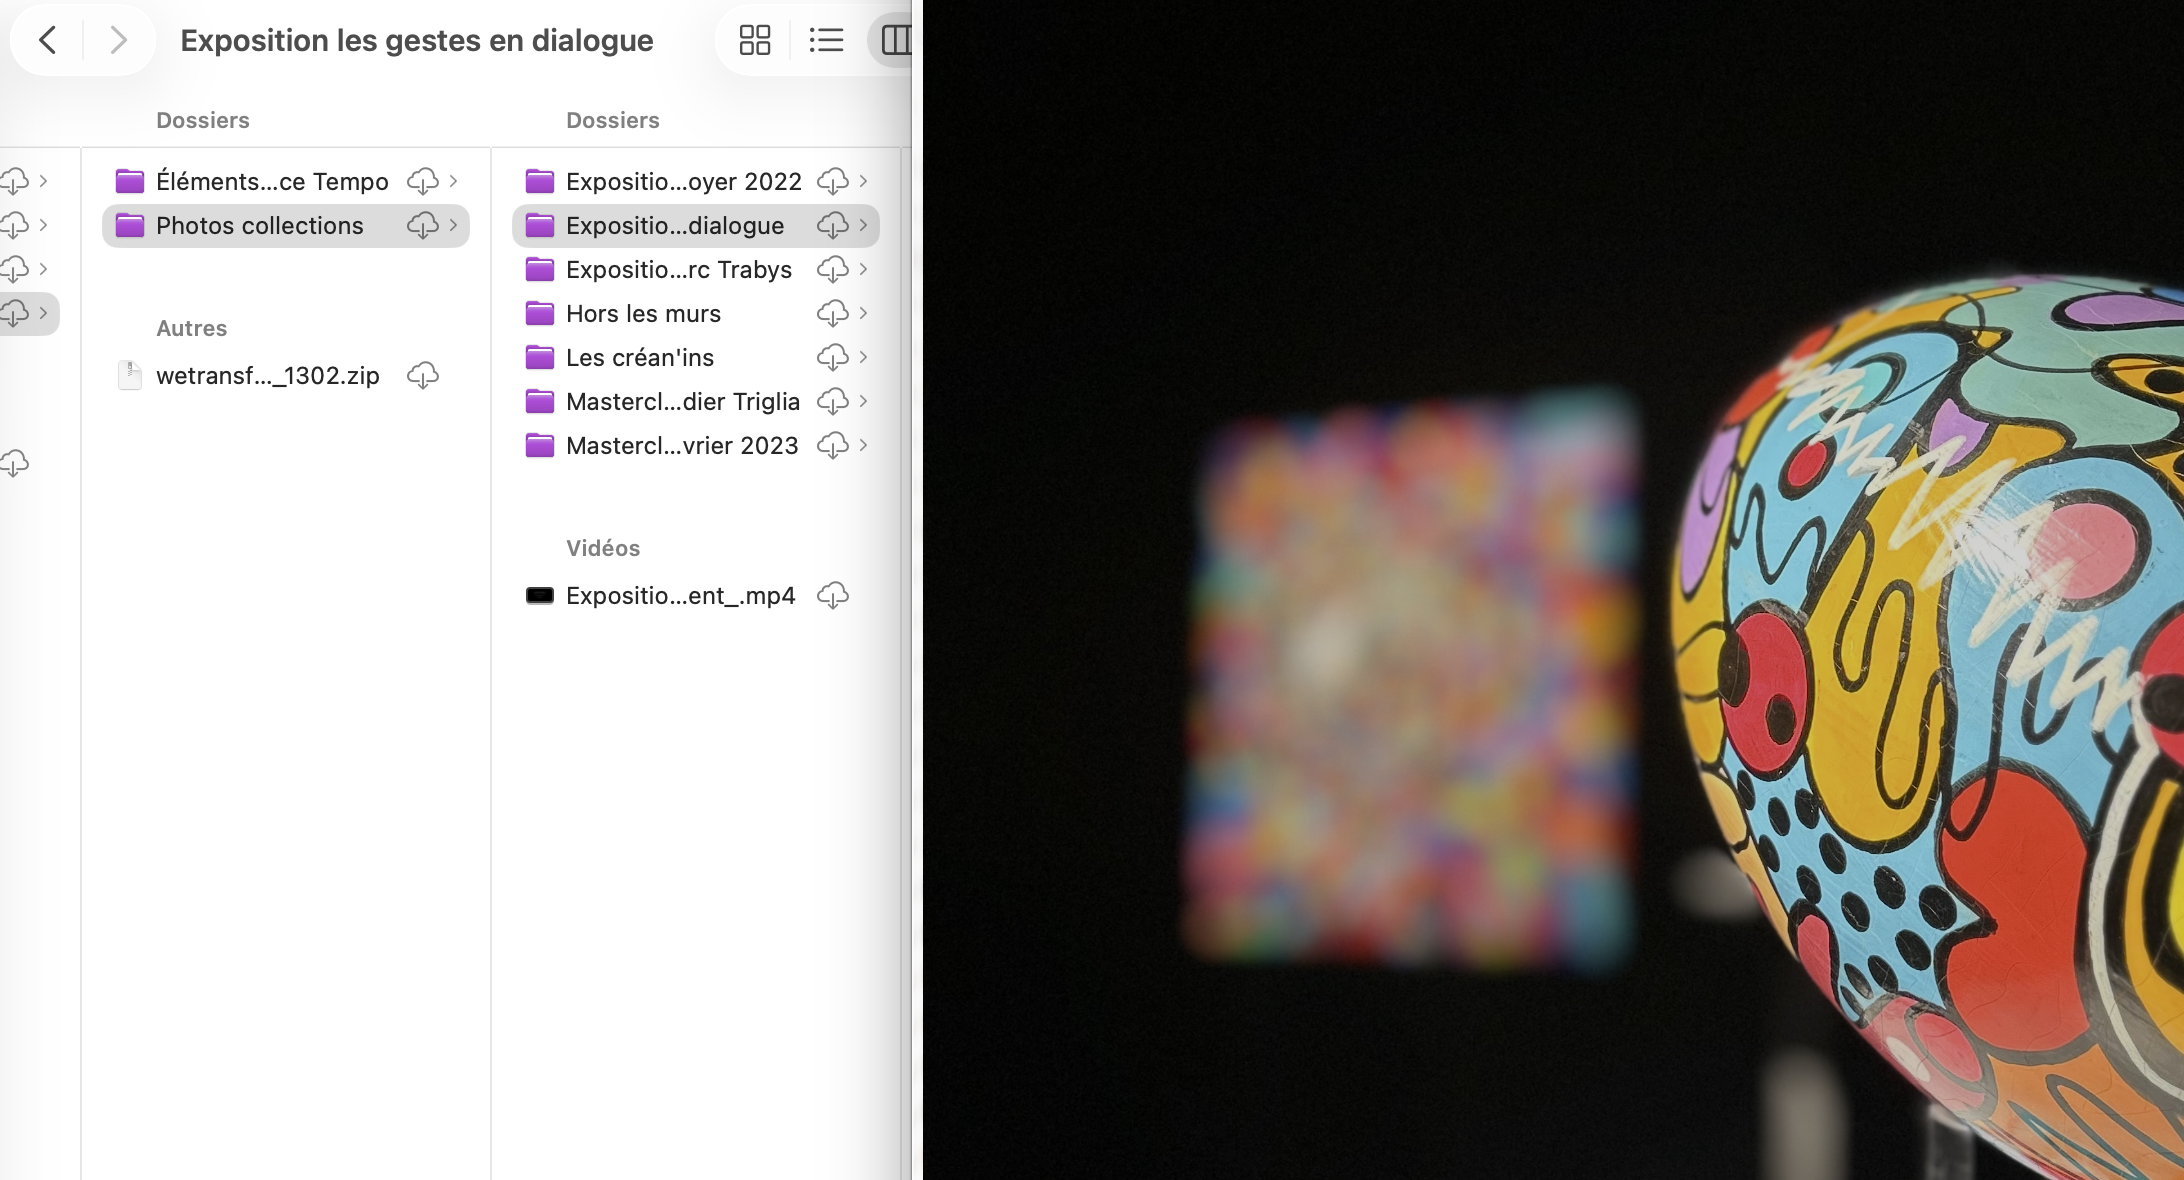Download Expositio...ent_.mp4 via cloud icon
2184x1180 pixels.
833,595
